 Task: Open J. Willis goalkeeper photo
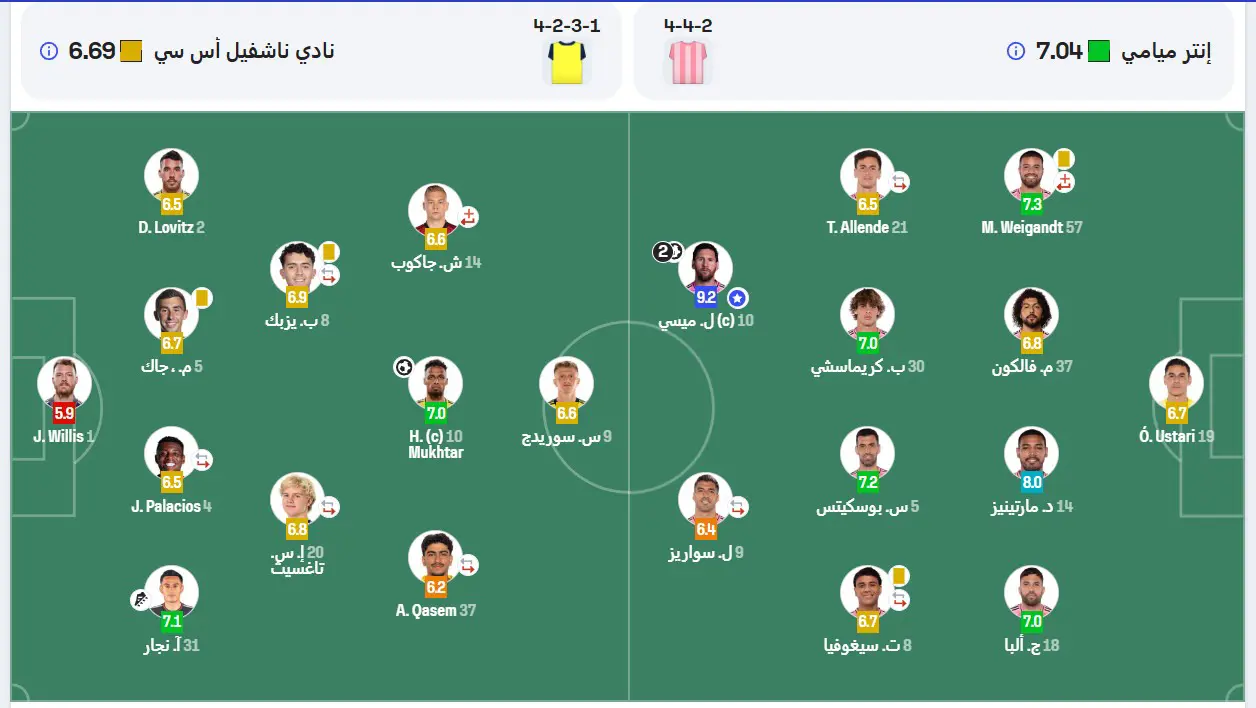pyautogui.click(x=64, y=383)
